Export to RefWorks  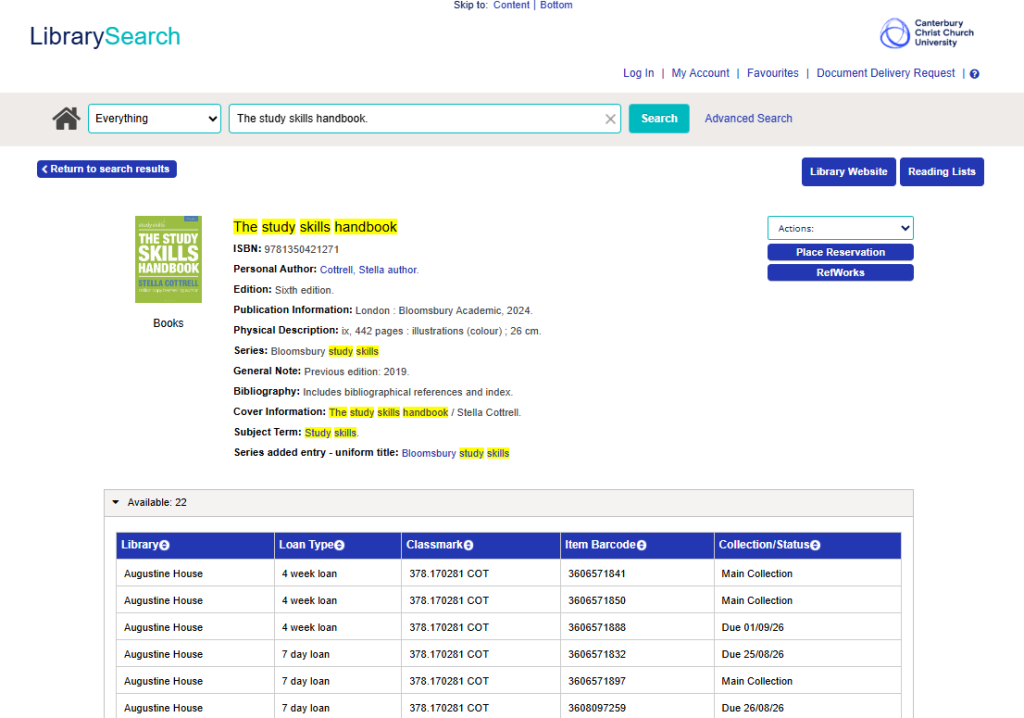[x=840, y=272]
